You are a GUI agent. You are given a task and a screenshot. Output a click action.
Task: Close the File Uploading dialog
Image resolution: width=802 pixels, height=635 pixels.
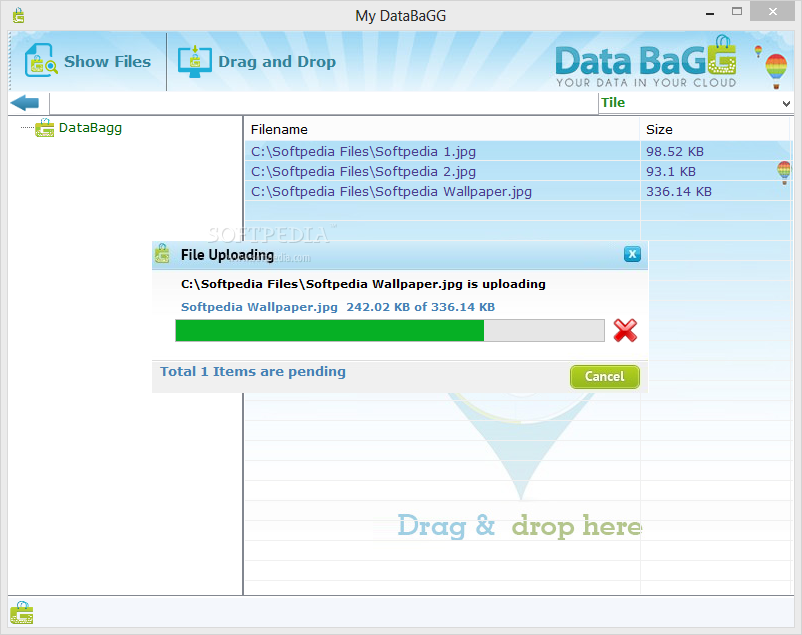pos(632,254)
